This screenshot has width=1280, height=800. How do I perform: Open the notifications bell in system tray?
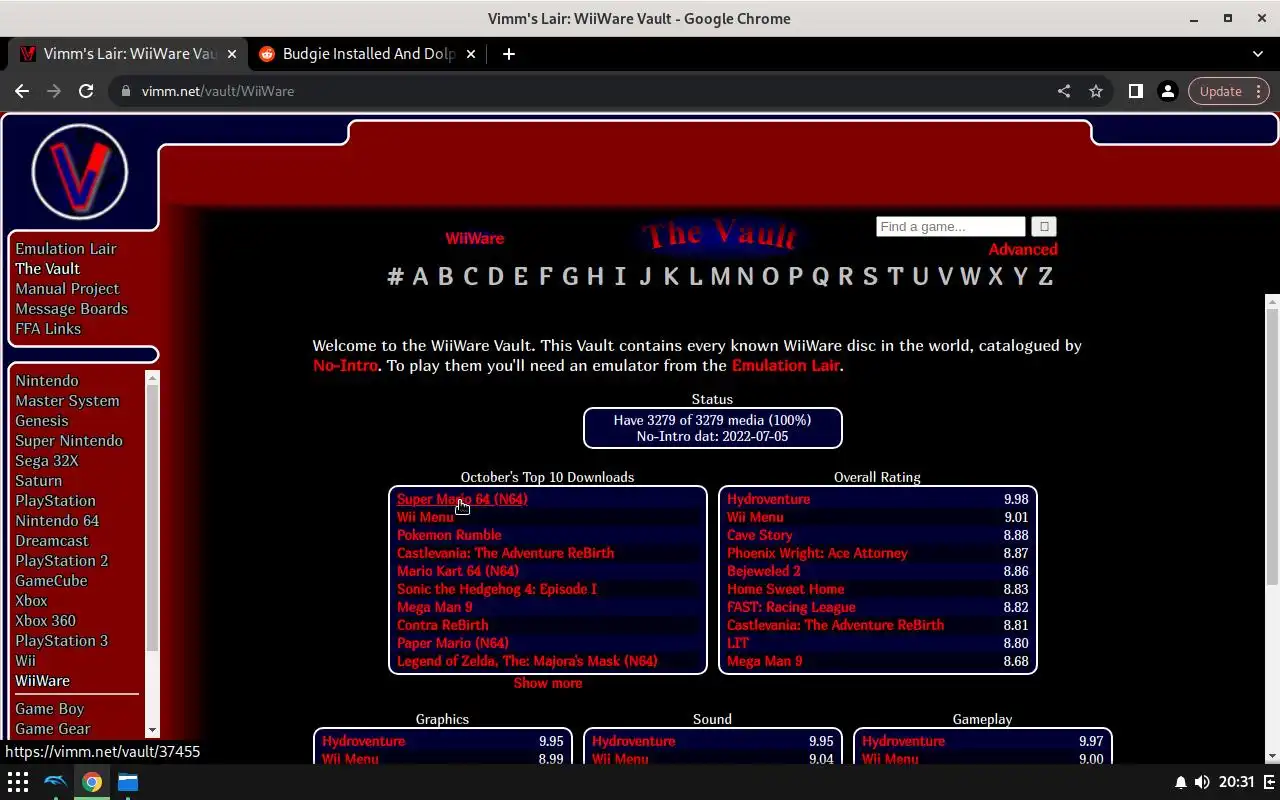(1180, 782)
